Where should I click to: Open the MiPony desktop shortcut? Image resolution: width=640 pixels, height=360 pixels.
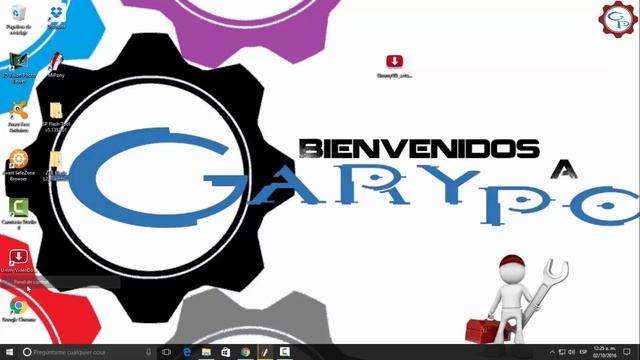pyautogui.click(x=56, y=65)
